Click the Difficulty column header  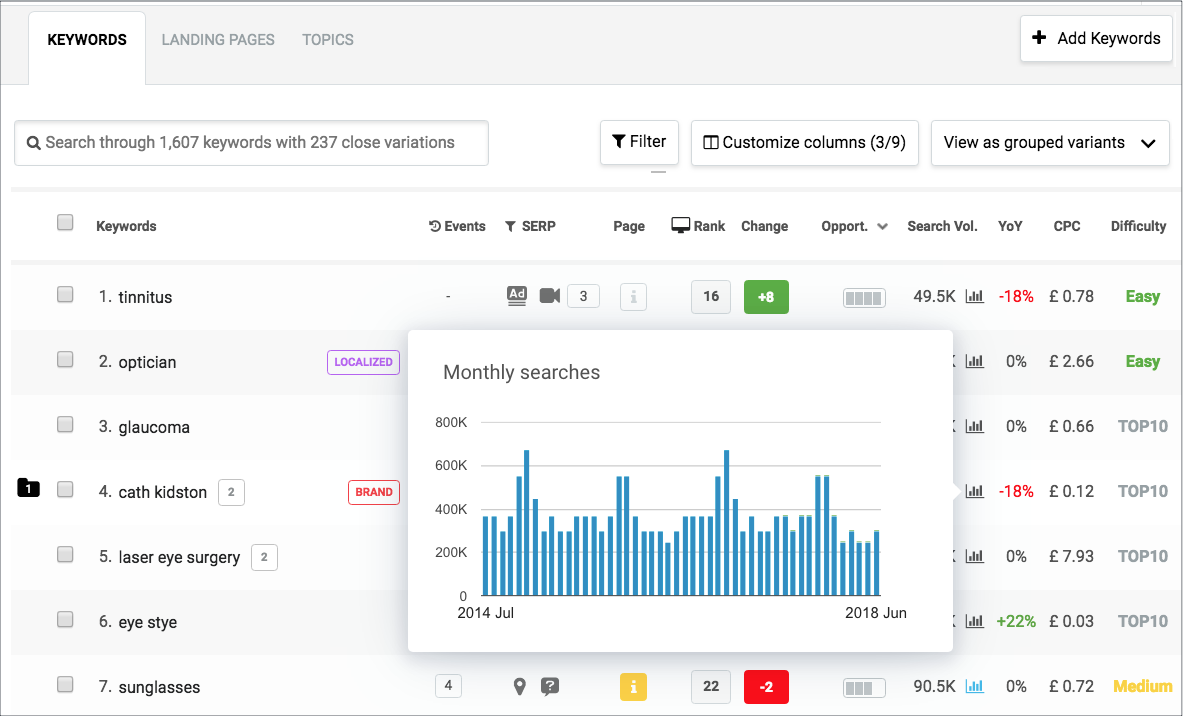tap(1138, 226)
